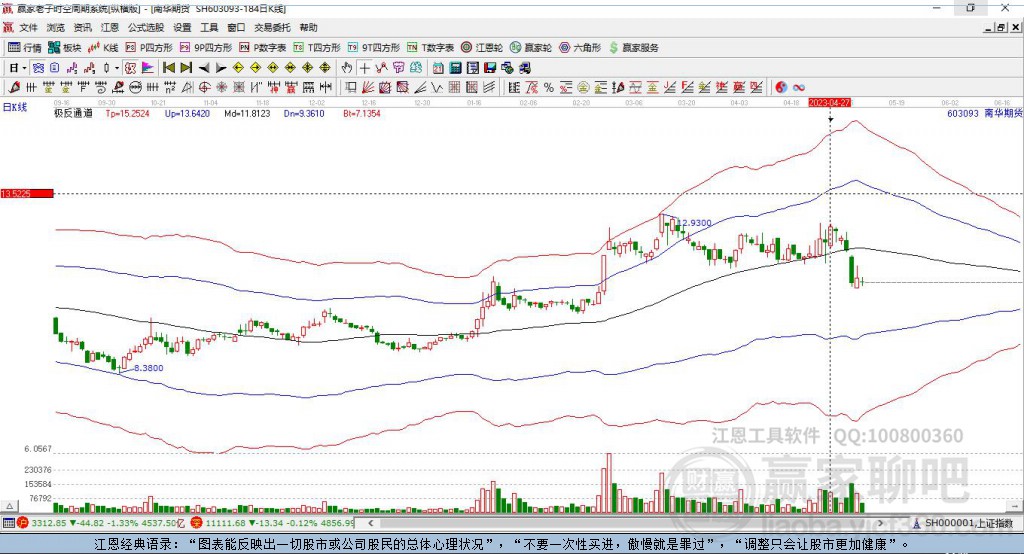Open the P四方形 tool
The height and width of the screenshot is (554, 1024).
pos(149,48)
